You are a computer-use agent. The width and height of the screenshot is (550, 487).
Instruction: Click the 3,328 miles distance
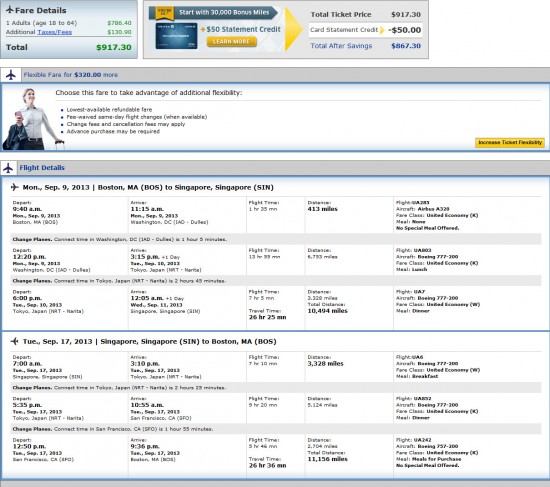[326, 364]
